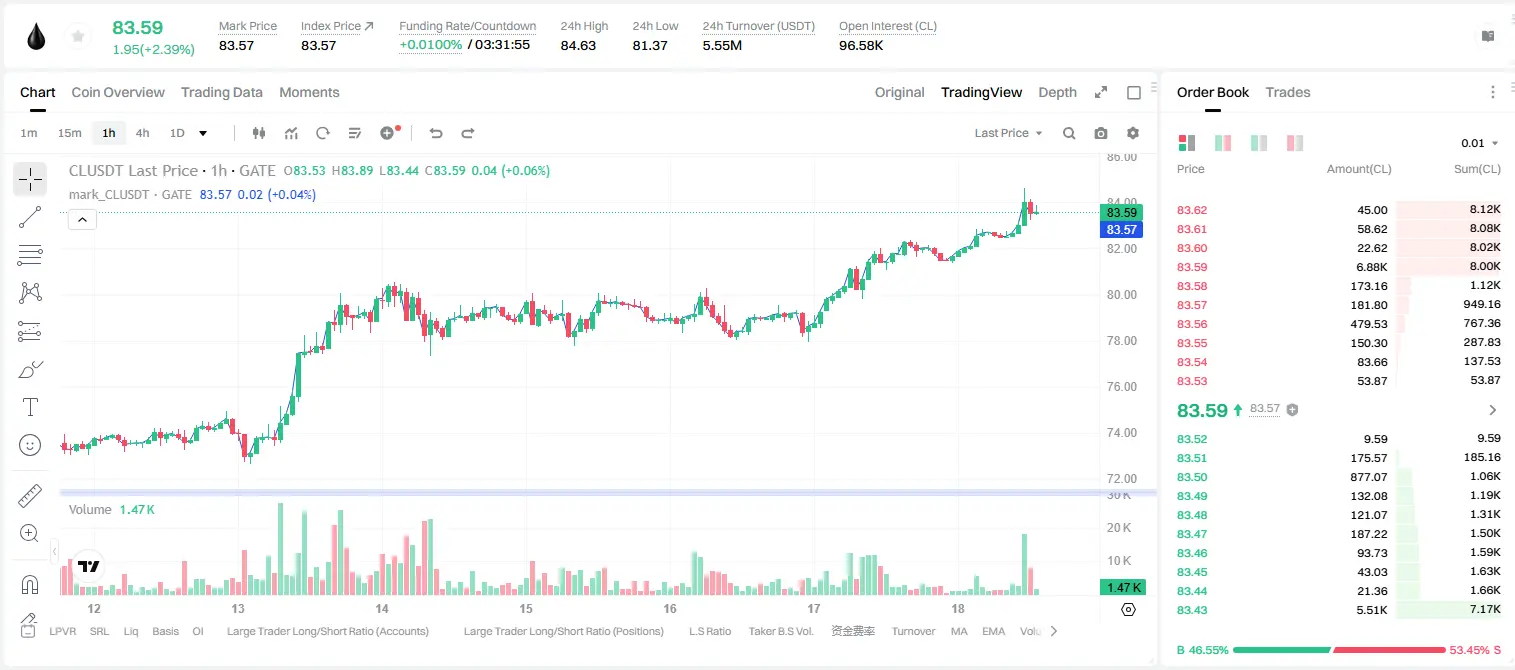Click the TradingView logo on chart

coord(88,566)
